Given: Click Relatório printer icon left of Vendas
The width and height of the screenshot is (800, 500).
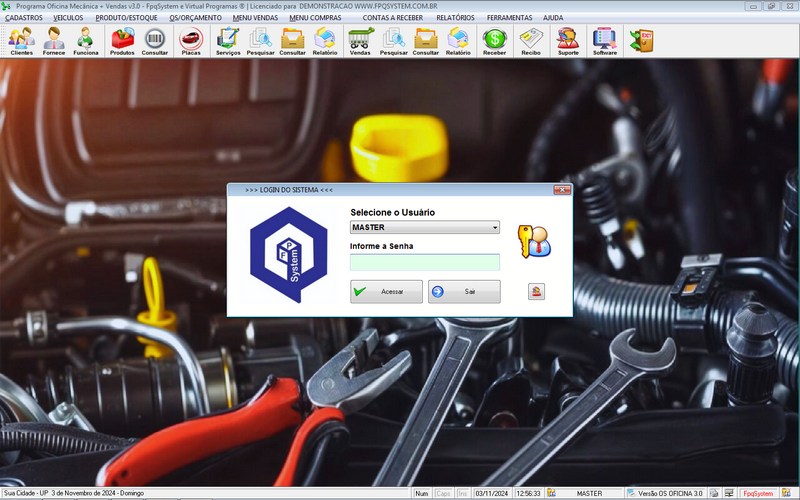Looking at the screenshot, I should (325, 41).
